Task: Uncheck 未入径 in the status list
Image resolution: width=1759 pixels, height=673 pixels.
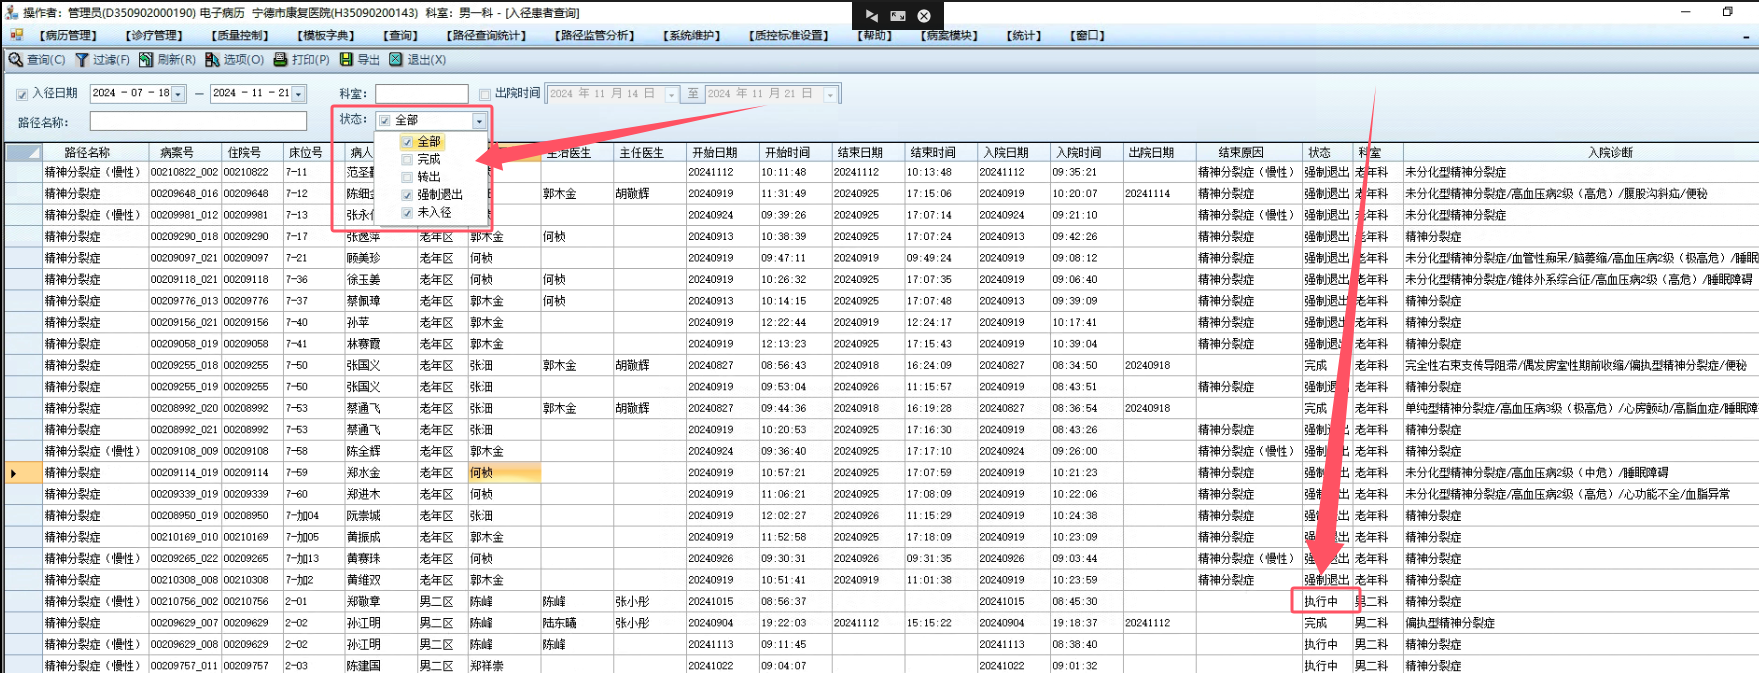Action: [x=407, y=213]
